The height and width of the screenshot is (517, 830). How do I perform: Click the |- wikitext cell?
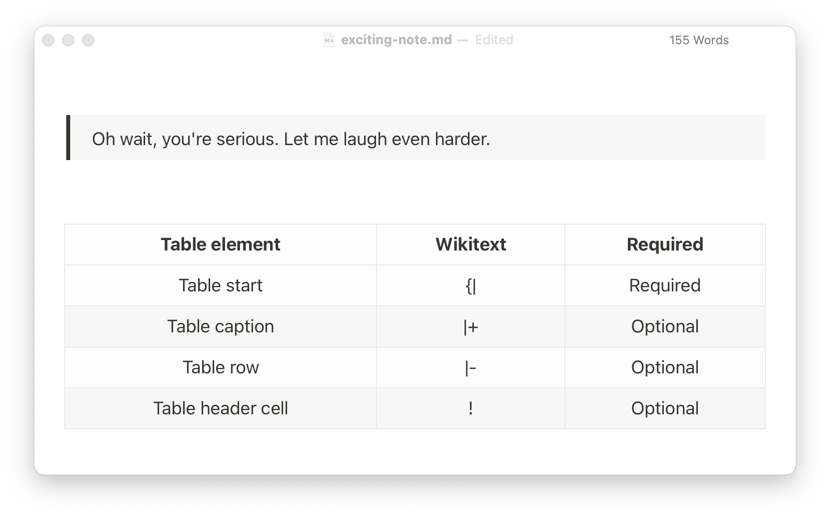click(471, 367)
